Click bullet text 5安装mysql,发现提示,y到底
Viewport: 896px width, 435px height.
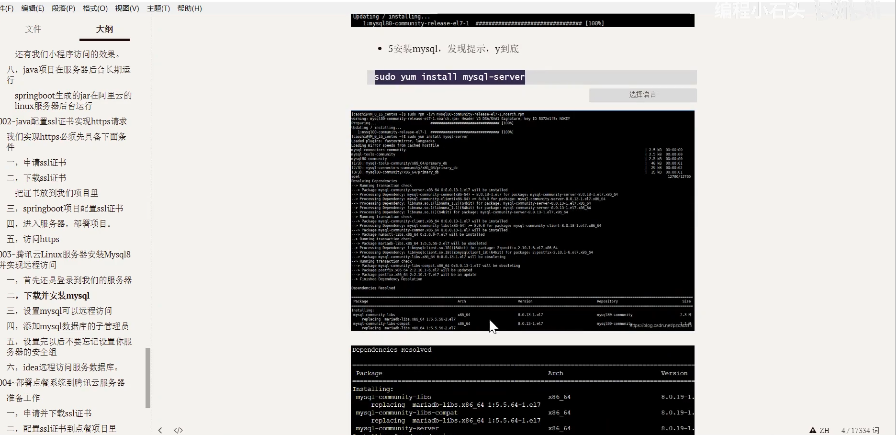click(x=453, y=49)
